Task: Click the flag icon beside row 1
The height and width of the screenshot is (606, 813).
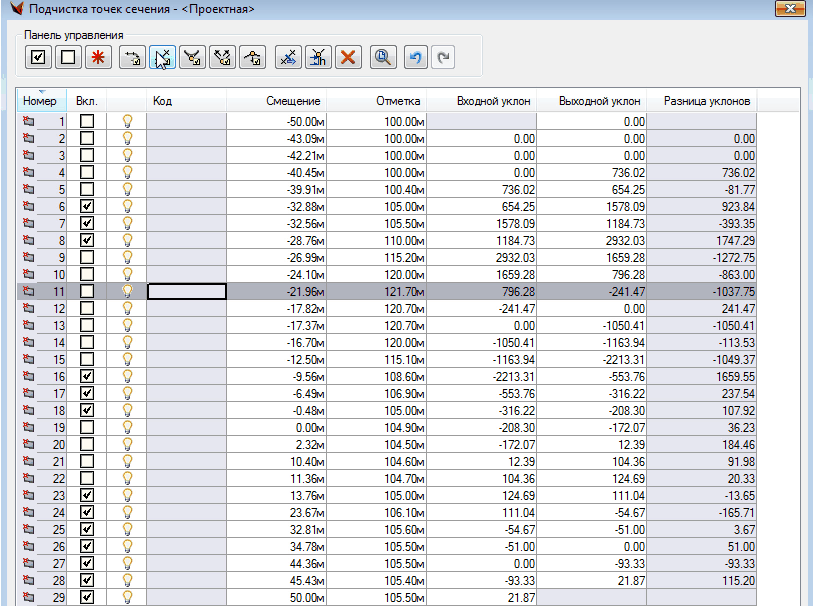Action: 28,121
